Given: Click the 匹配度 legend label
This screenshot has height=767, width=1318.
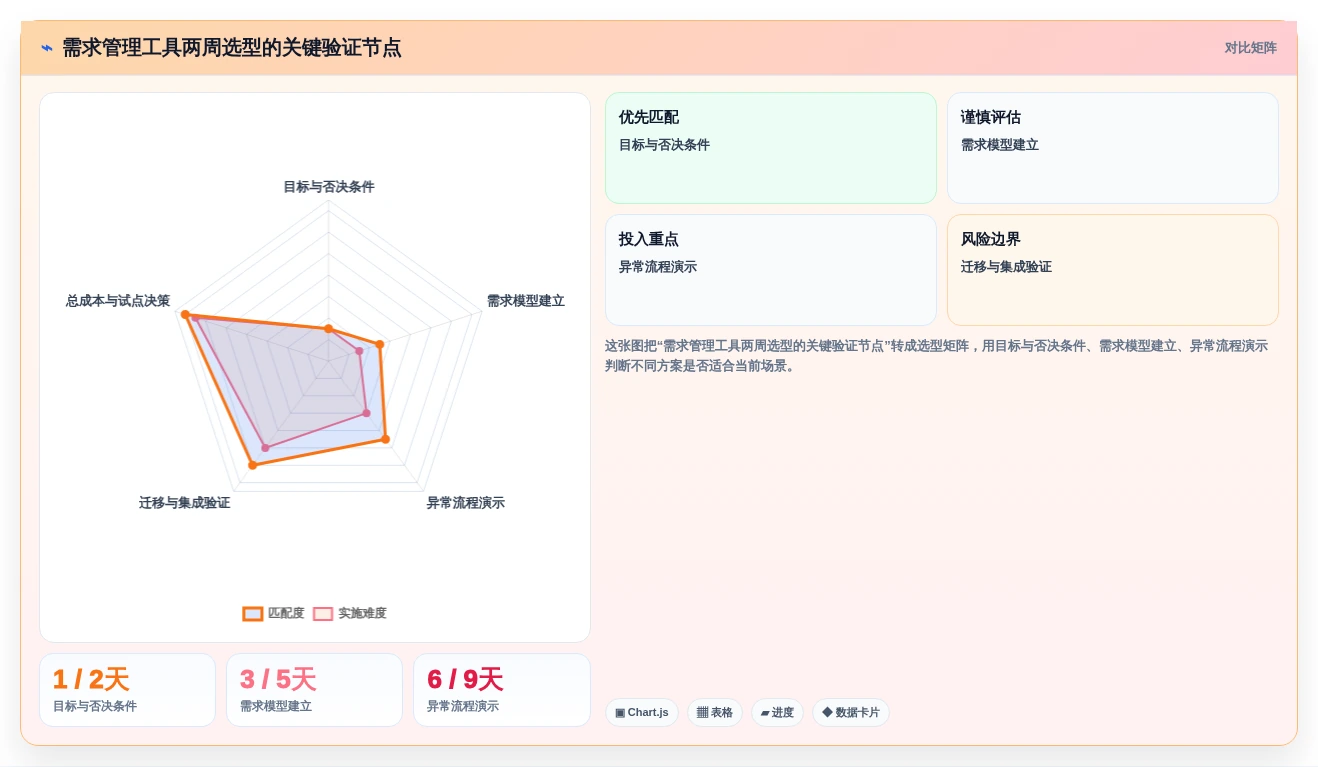Looking at the screenshot, I should (x=286, y=614).
